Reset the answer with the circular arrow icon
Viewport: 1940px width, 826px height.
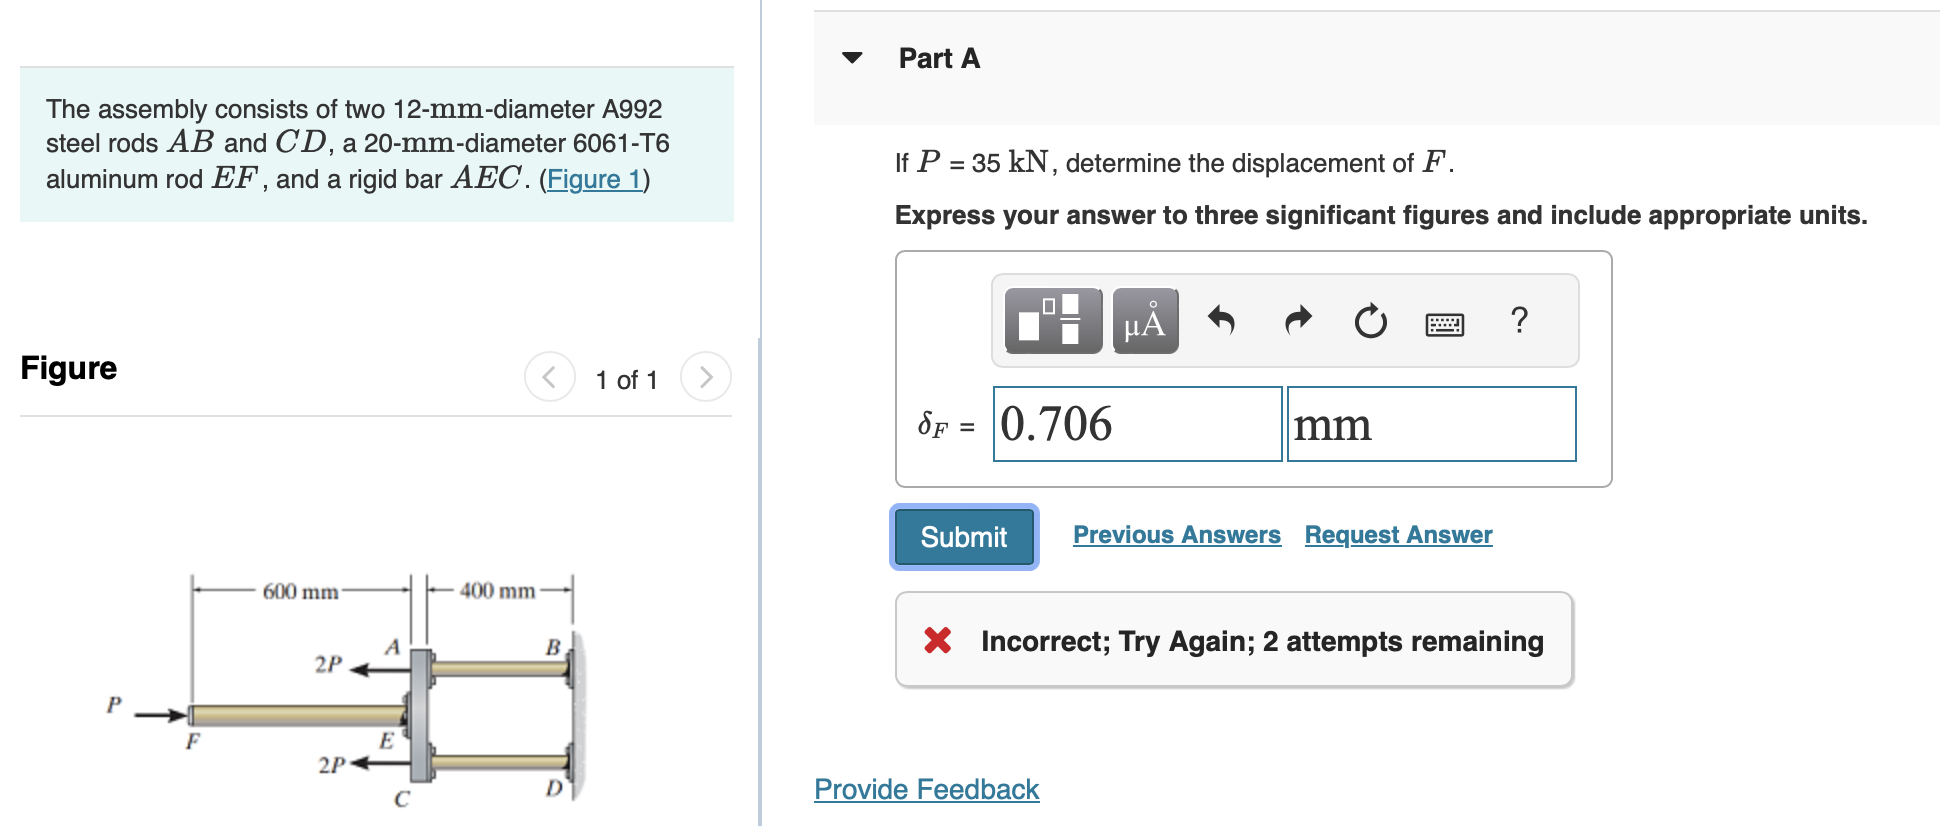click(x=1368, y=320)
